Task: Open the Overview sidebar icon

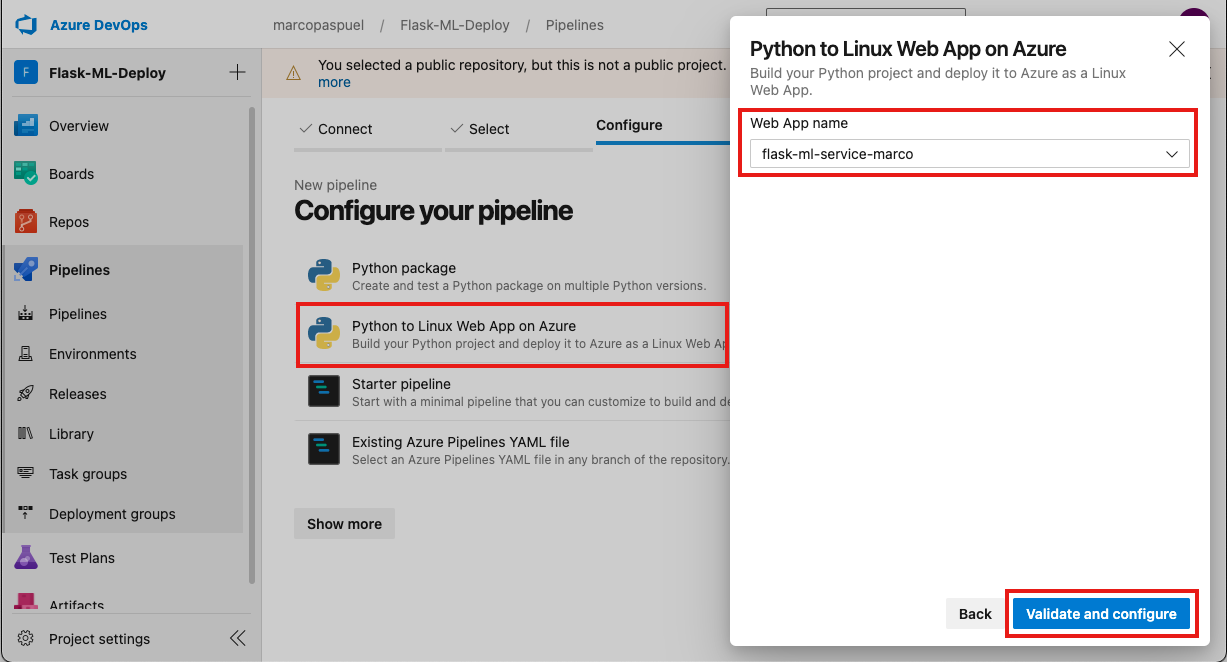Action: pos(26,126)
